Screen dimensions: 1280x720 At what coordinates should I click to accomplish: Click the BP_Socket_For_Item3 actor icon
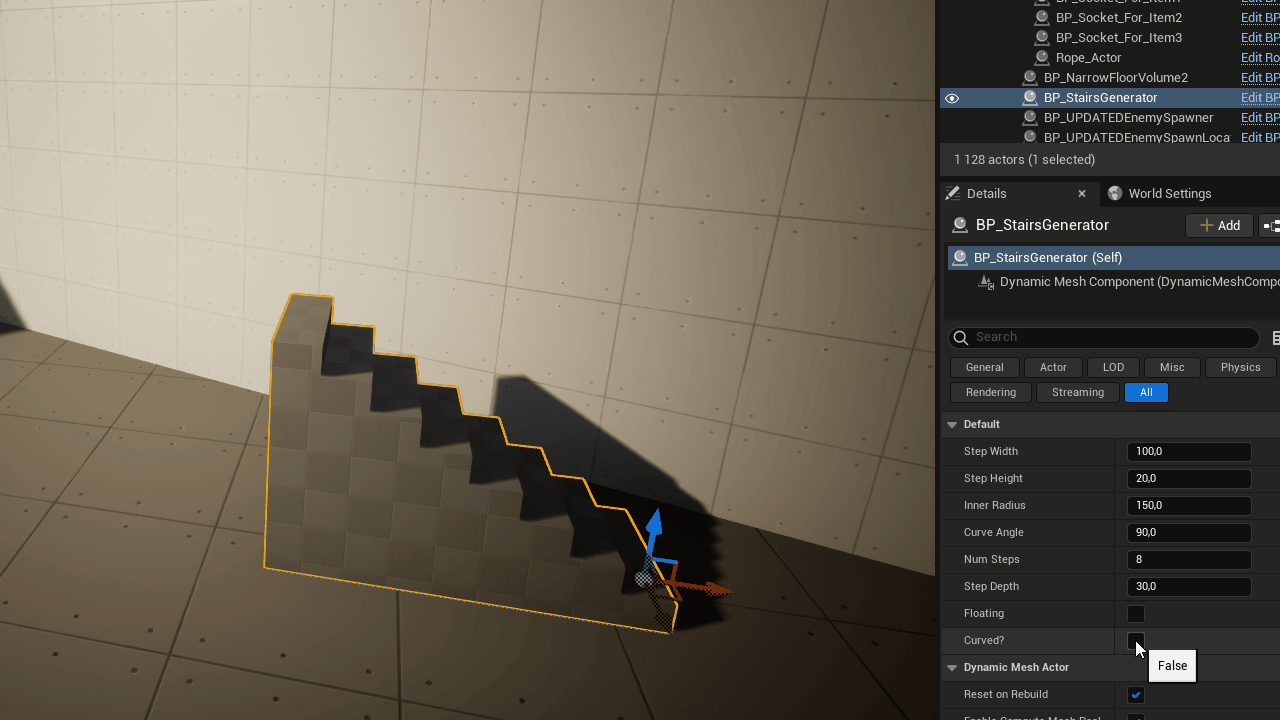tap(1042, 38)
